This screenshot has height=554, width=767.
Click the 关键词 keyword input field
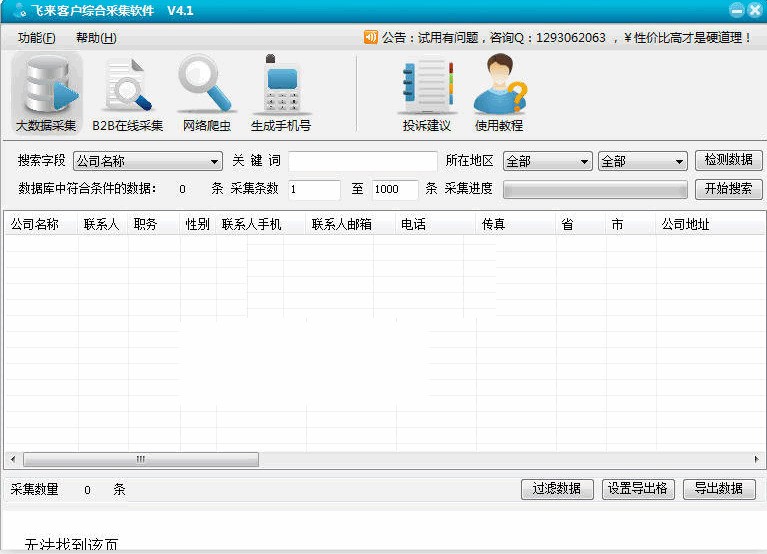point(362,161)
